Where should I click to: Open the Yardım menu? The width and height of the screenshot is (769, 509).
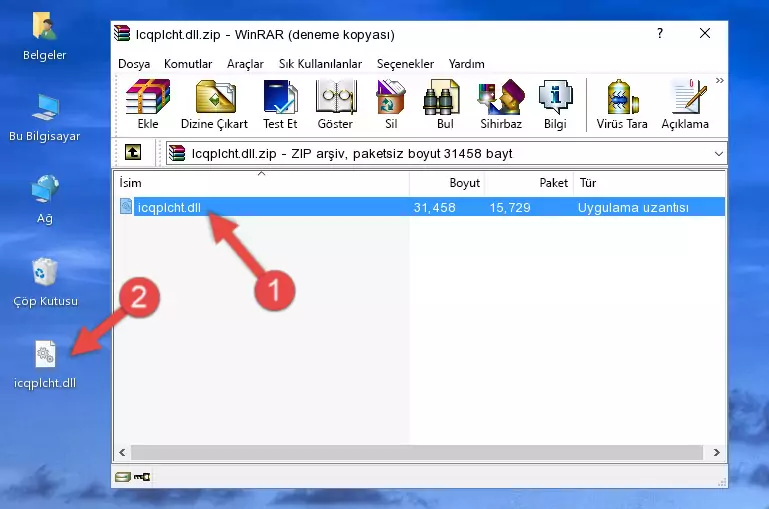pyautogui.click(x=466, y=64)
